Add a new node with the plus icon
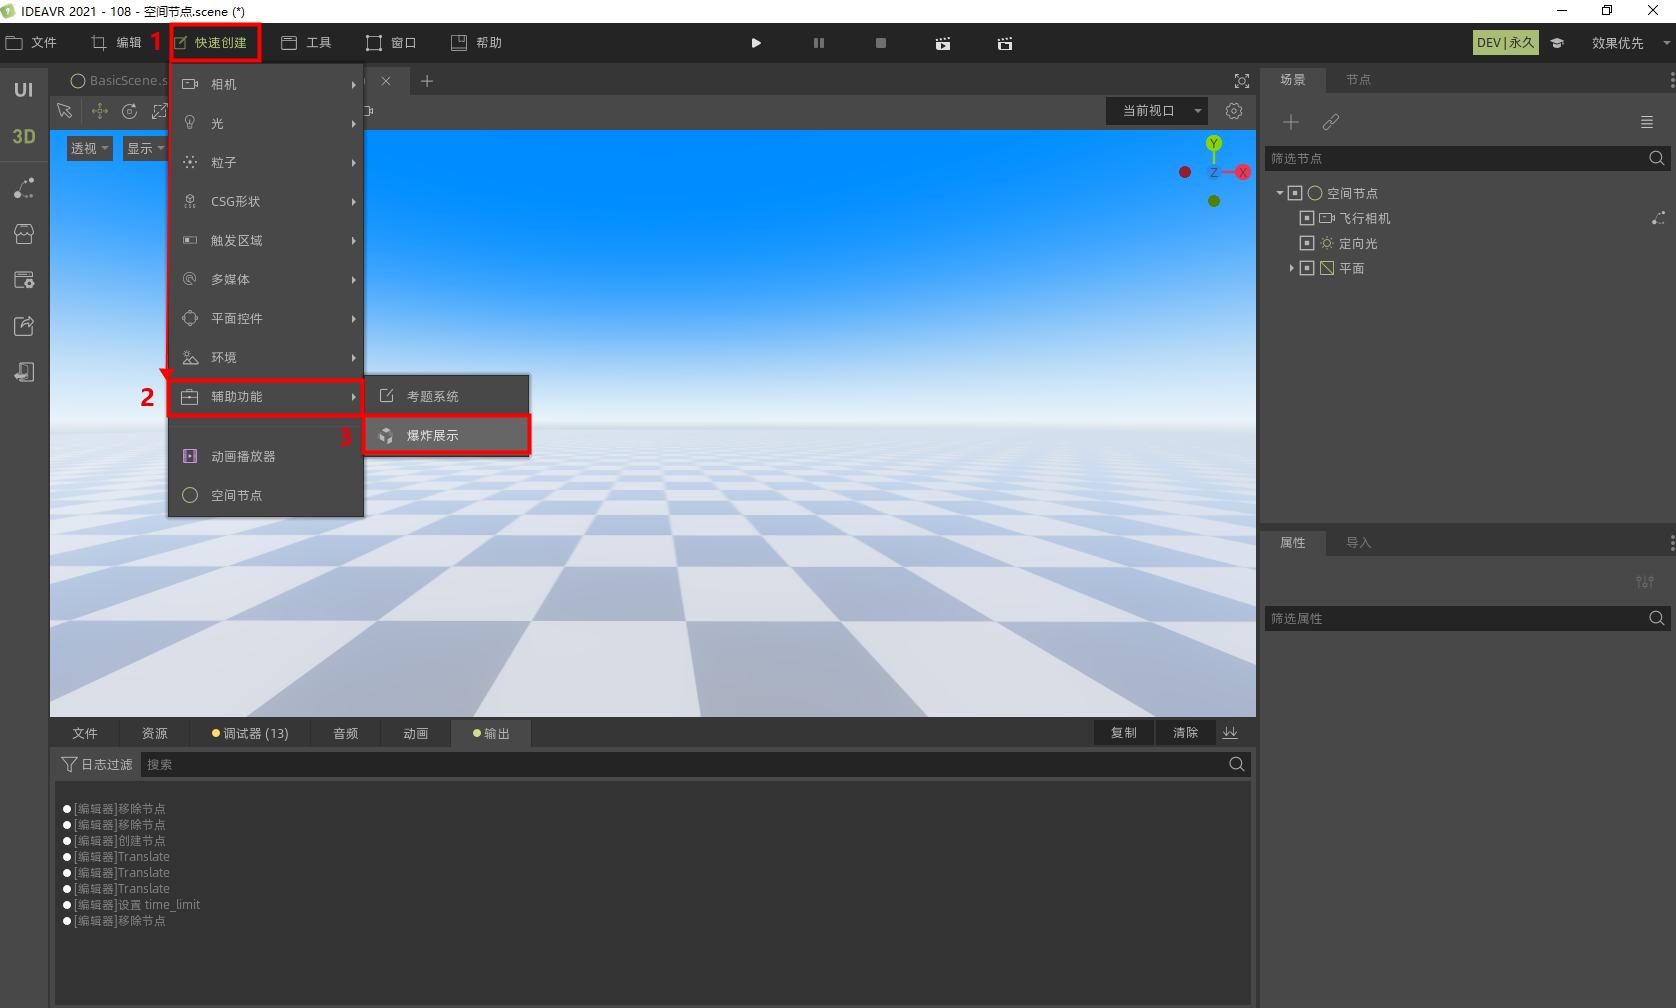Viewport: 1676px width, 1008px height. tap(1291, 122)
